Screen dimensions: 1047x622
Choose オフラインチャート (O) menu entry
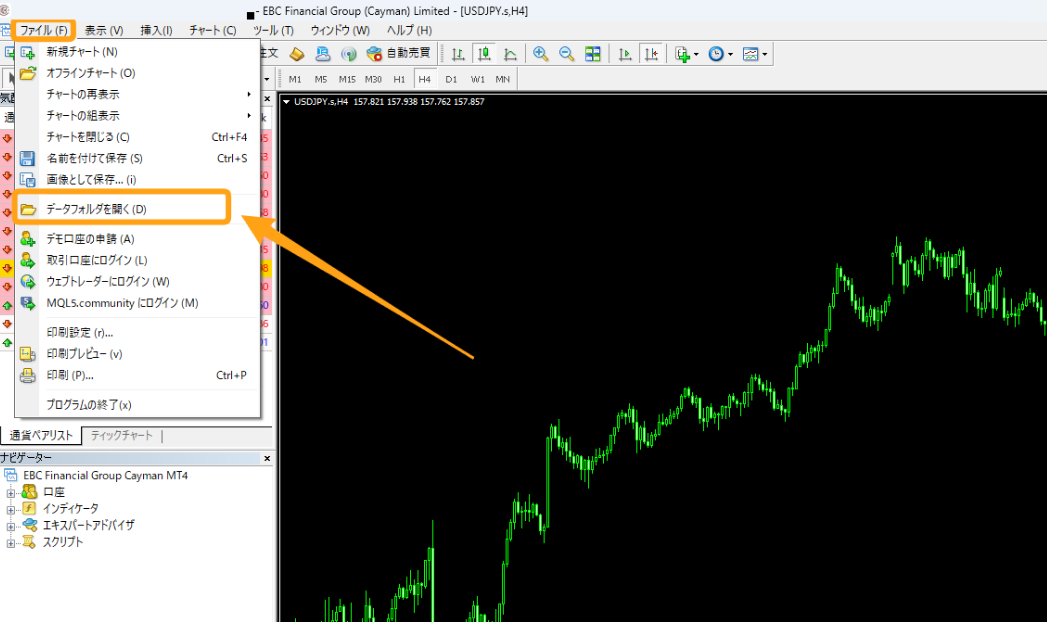(137, 73)
